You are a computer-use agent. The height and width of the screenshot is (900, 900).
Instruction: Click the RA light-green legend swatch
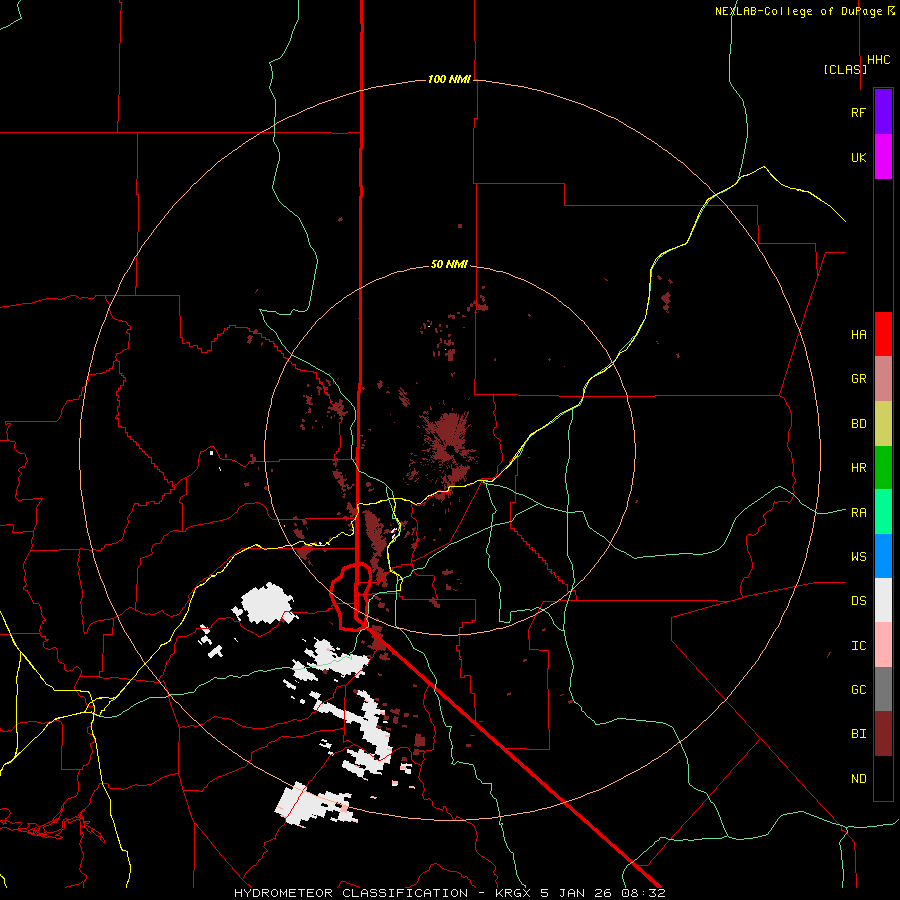point(883,512)
